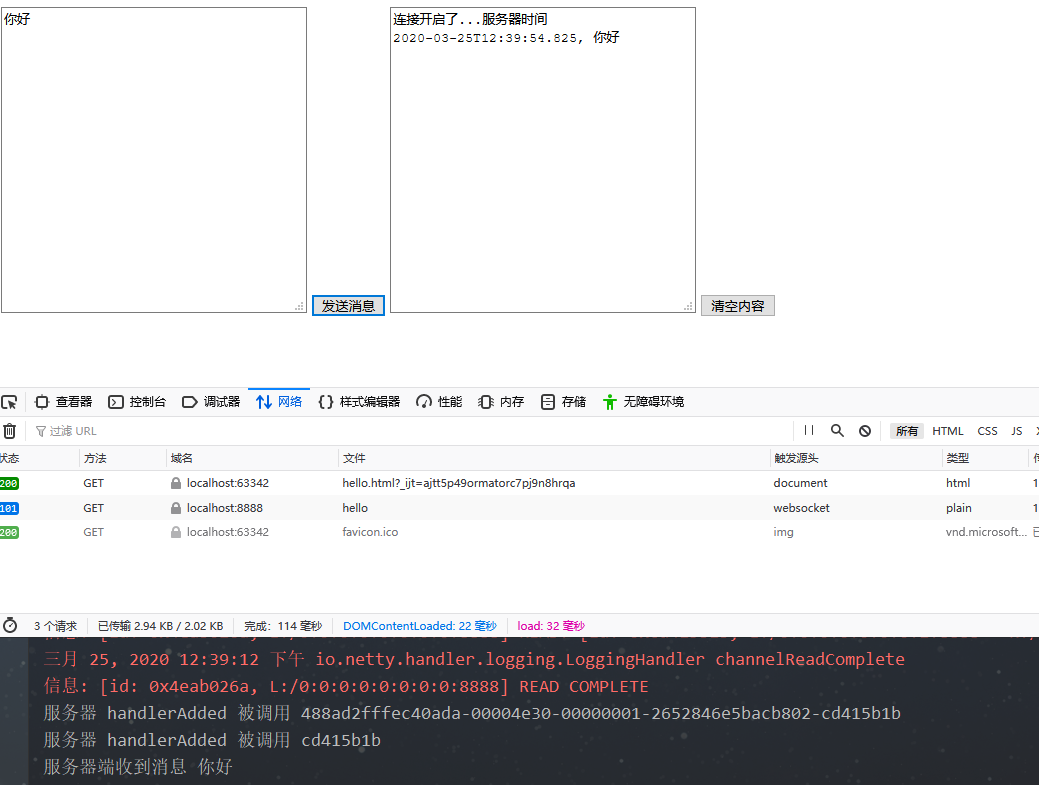Click the performance analysis stopwatch icon

click(10, 625)
